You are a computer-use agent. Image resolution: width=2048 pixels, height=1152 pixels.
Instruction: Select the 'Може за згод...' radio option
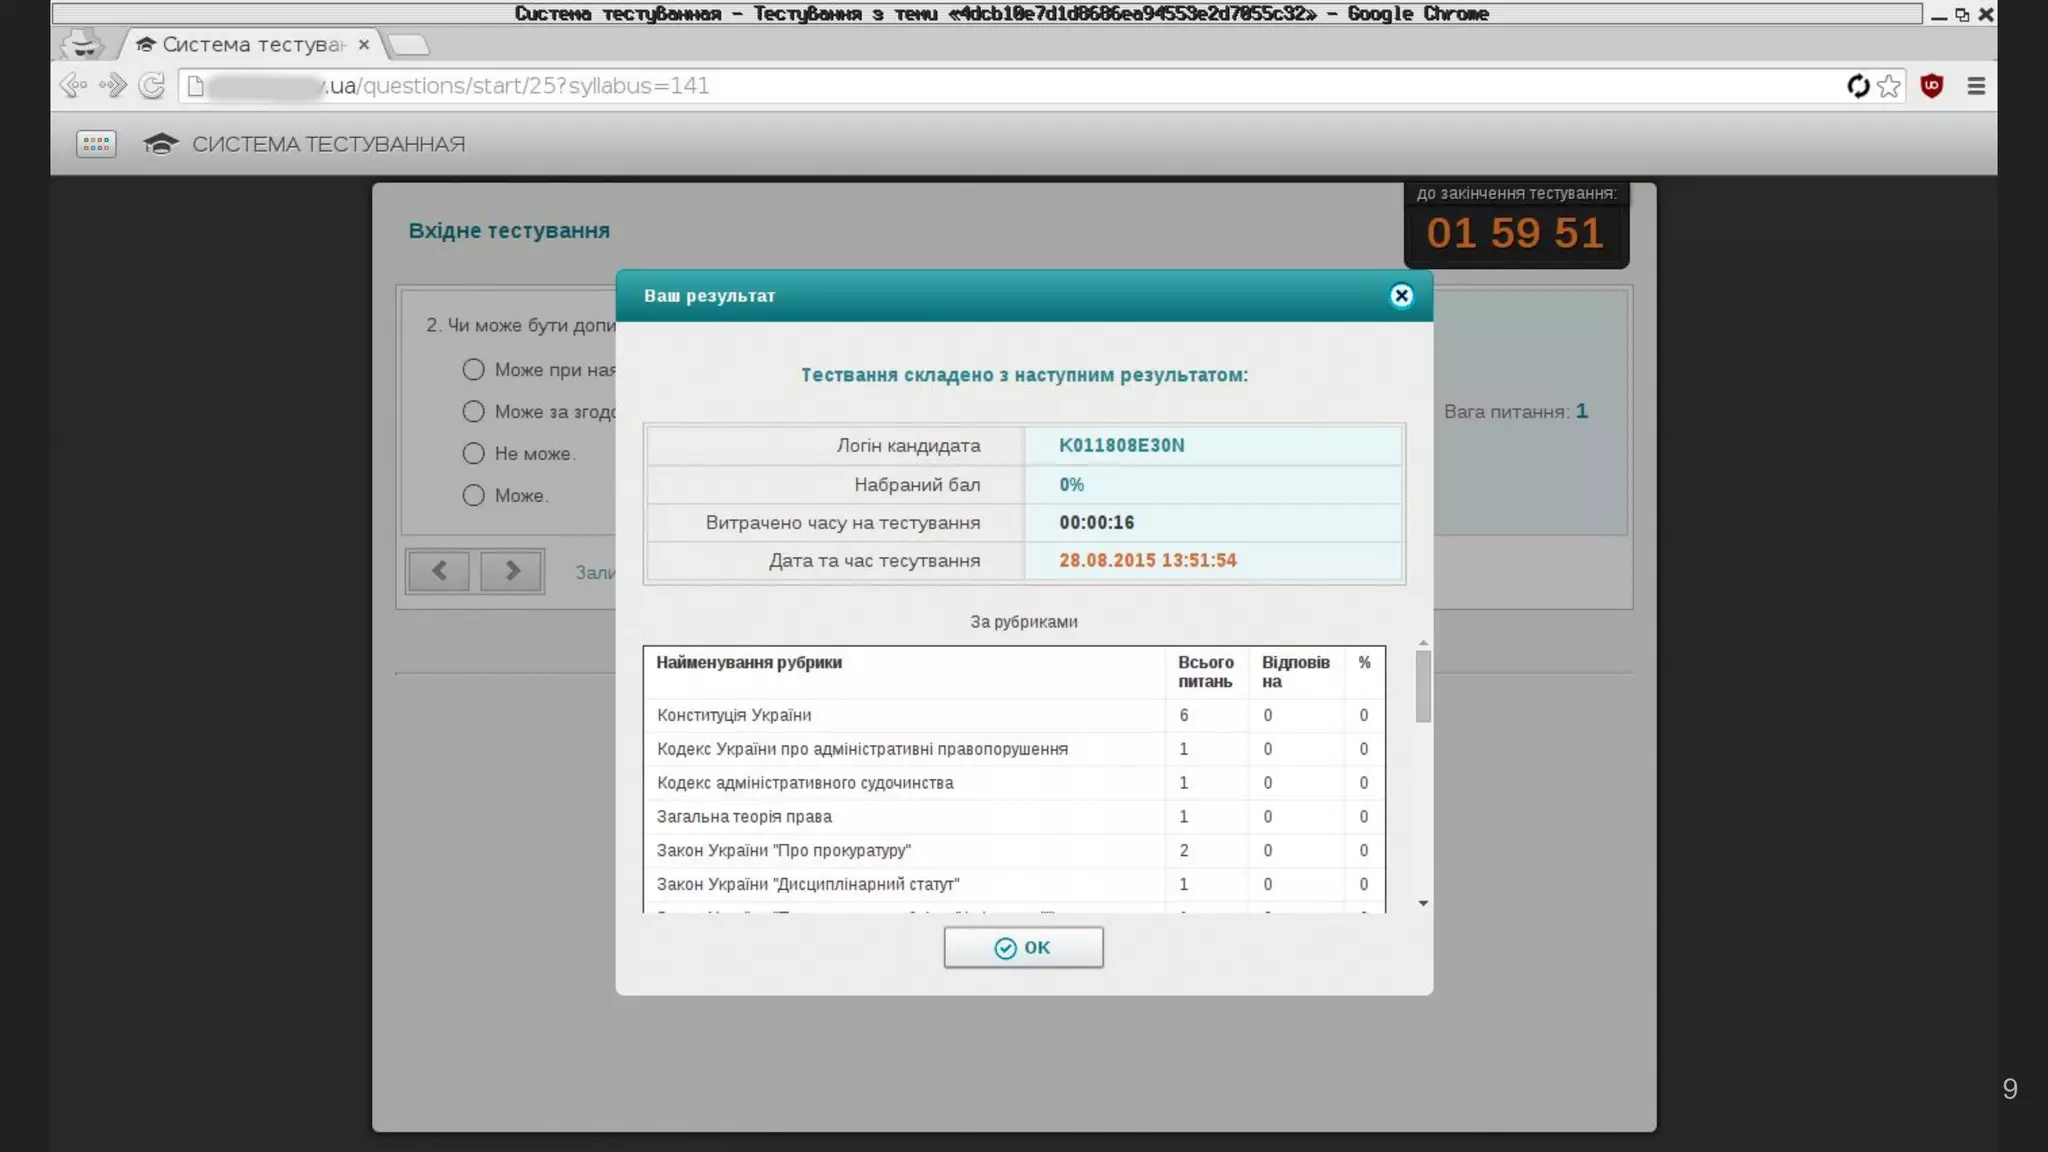tap(473, 412)
